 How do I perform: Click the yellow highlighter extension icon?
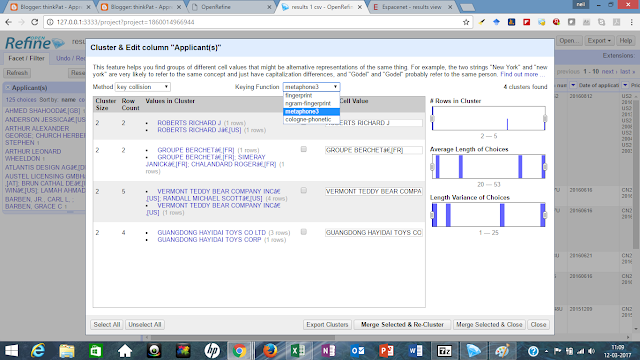[482, 22]
